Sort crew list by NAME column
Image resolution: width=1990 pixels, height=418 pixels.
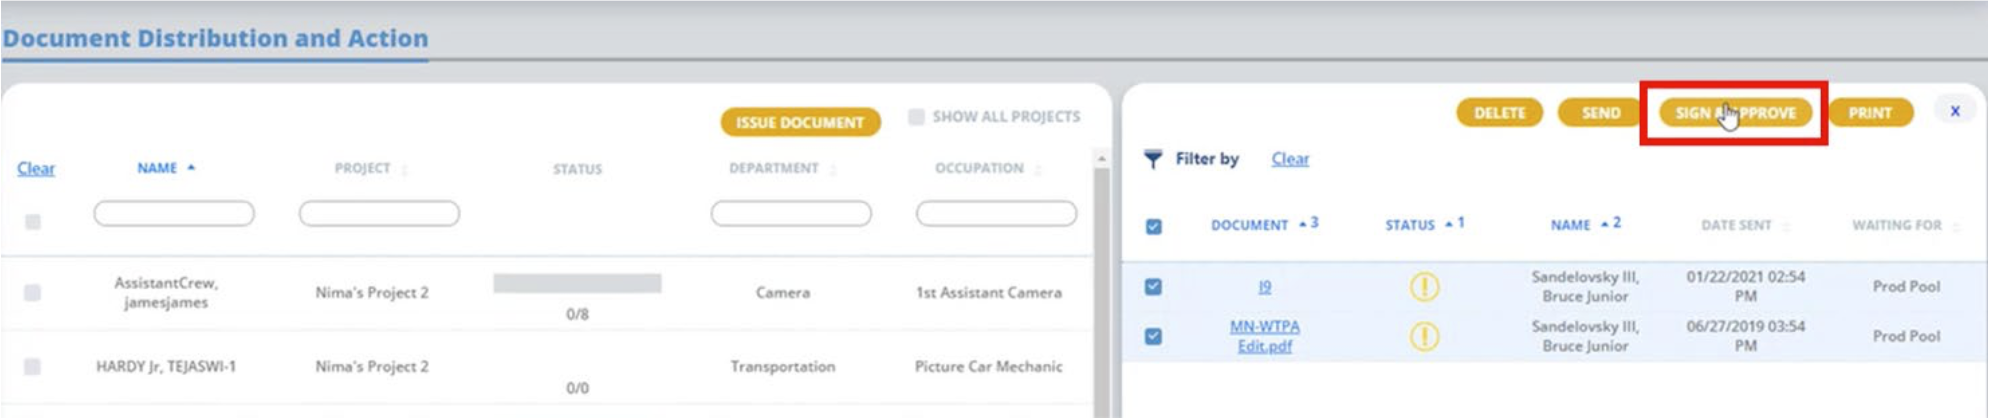pos(166,168)
